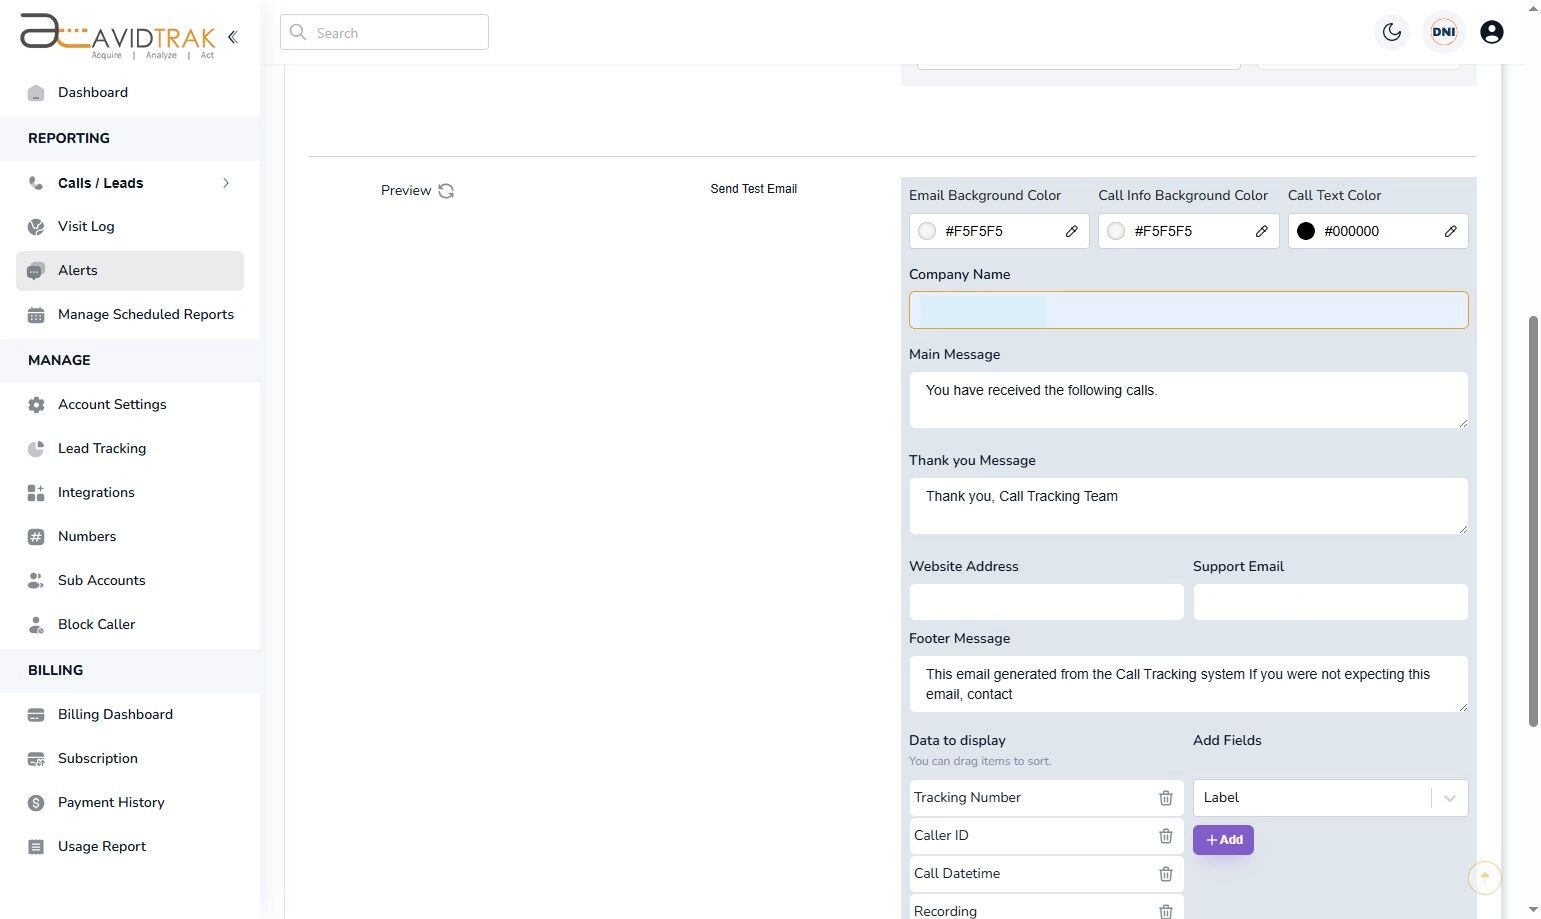
Task: Delete Caller ID field trash icon
Action: [1166, 836]
